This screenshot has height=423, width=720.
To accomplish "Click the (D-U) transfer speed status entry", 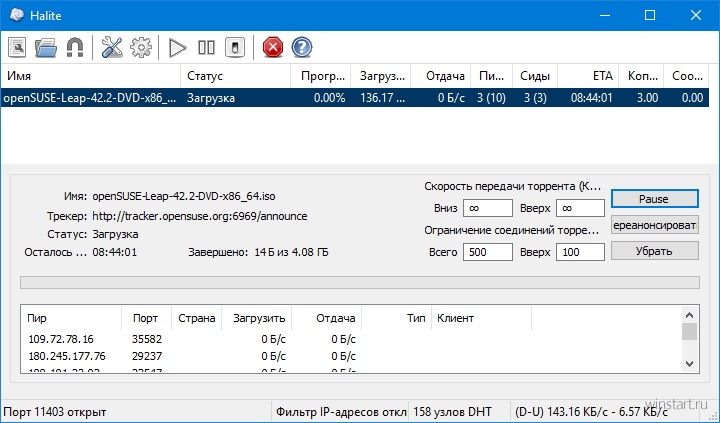I will pos(592,412).
